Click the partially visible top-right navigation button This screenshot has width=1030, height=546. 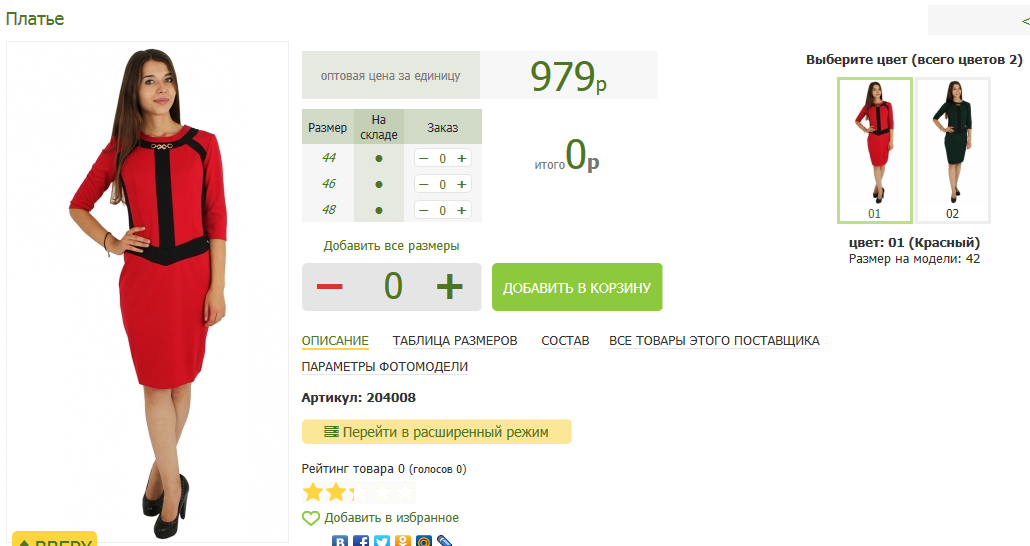pos(979,20)
